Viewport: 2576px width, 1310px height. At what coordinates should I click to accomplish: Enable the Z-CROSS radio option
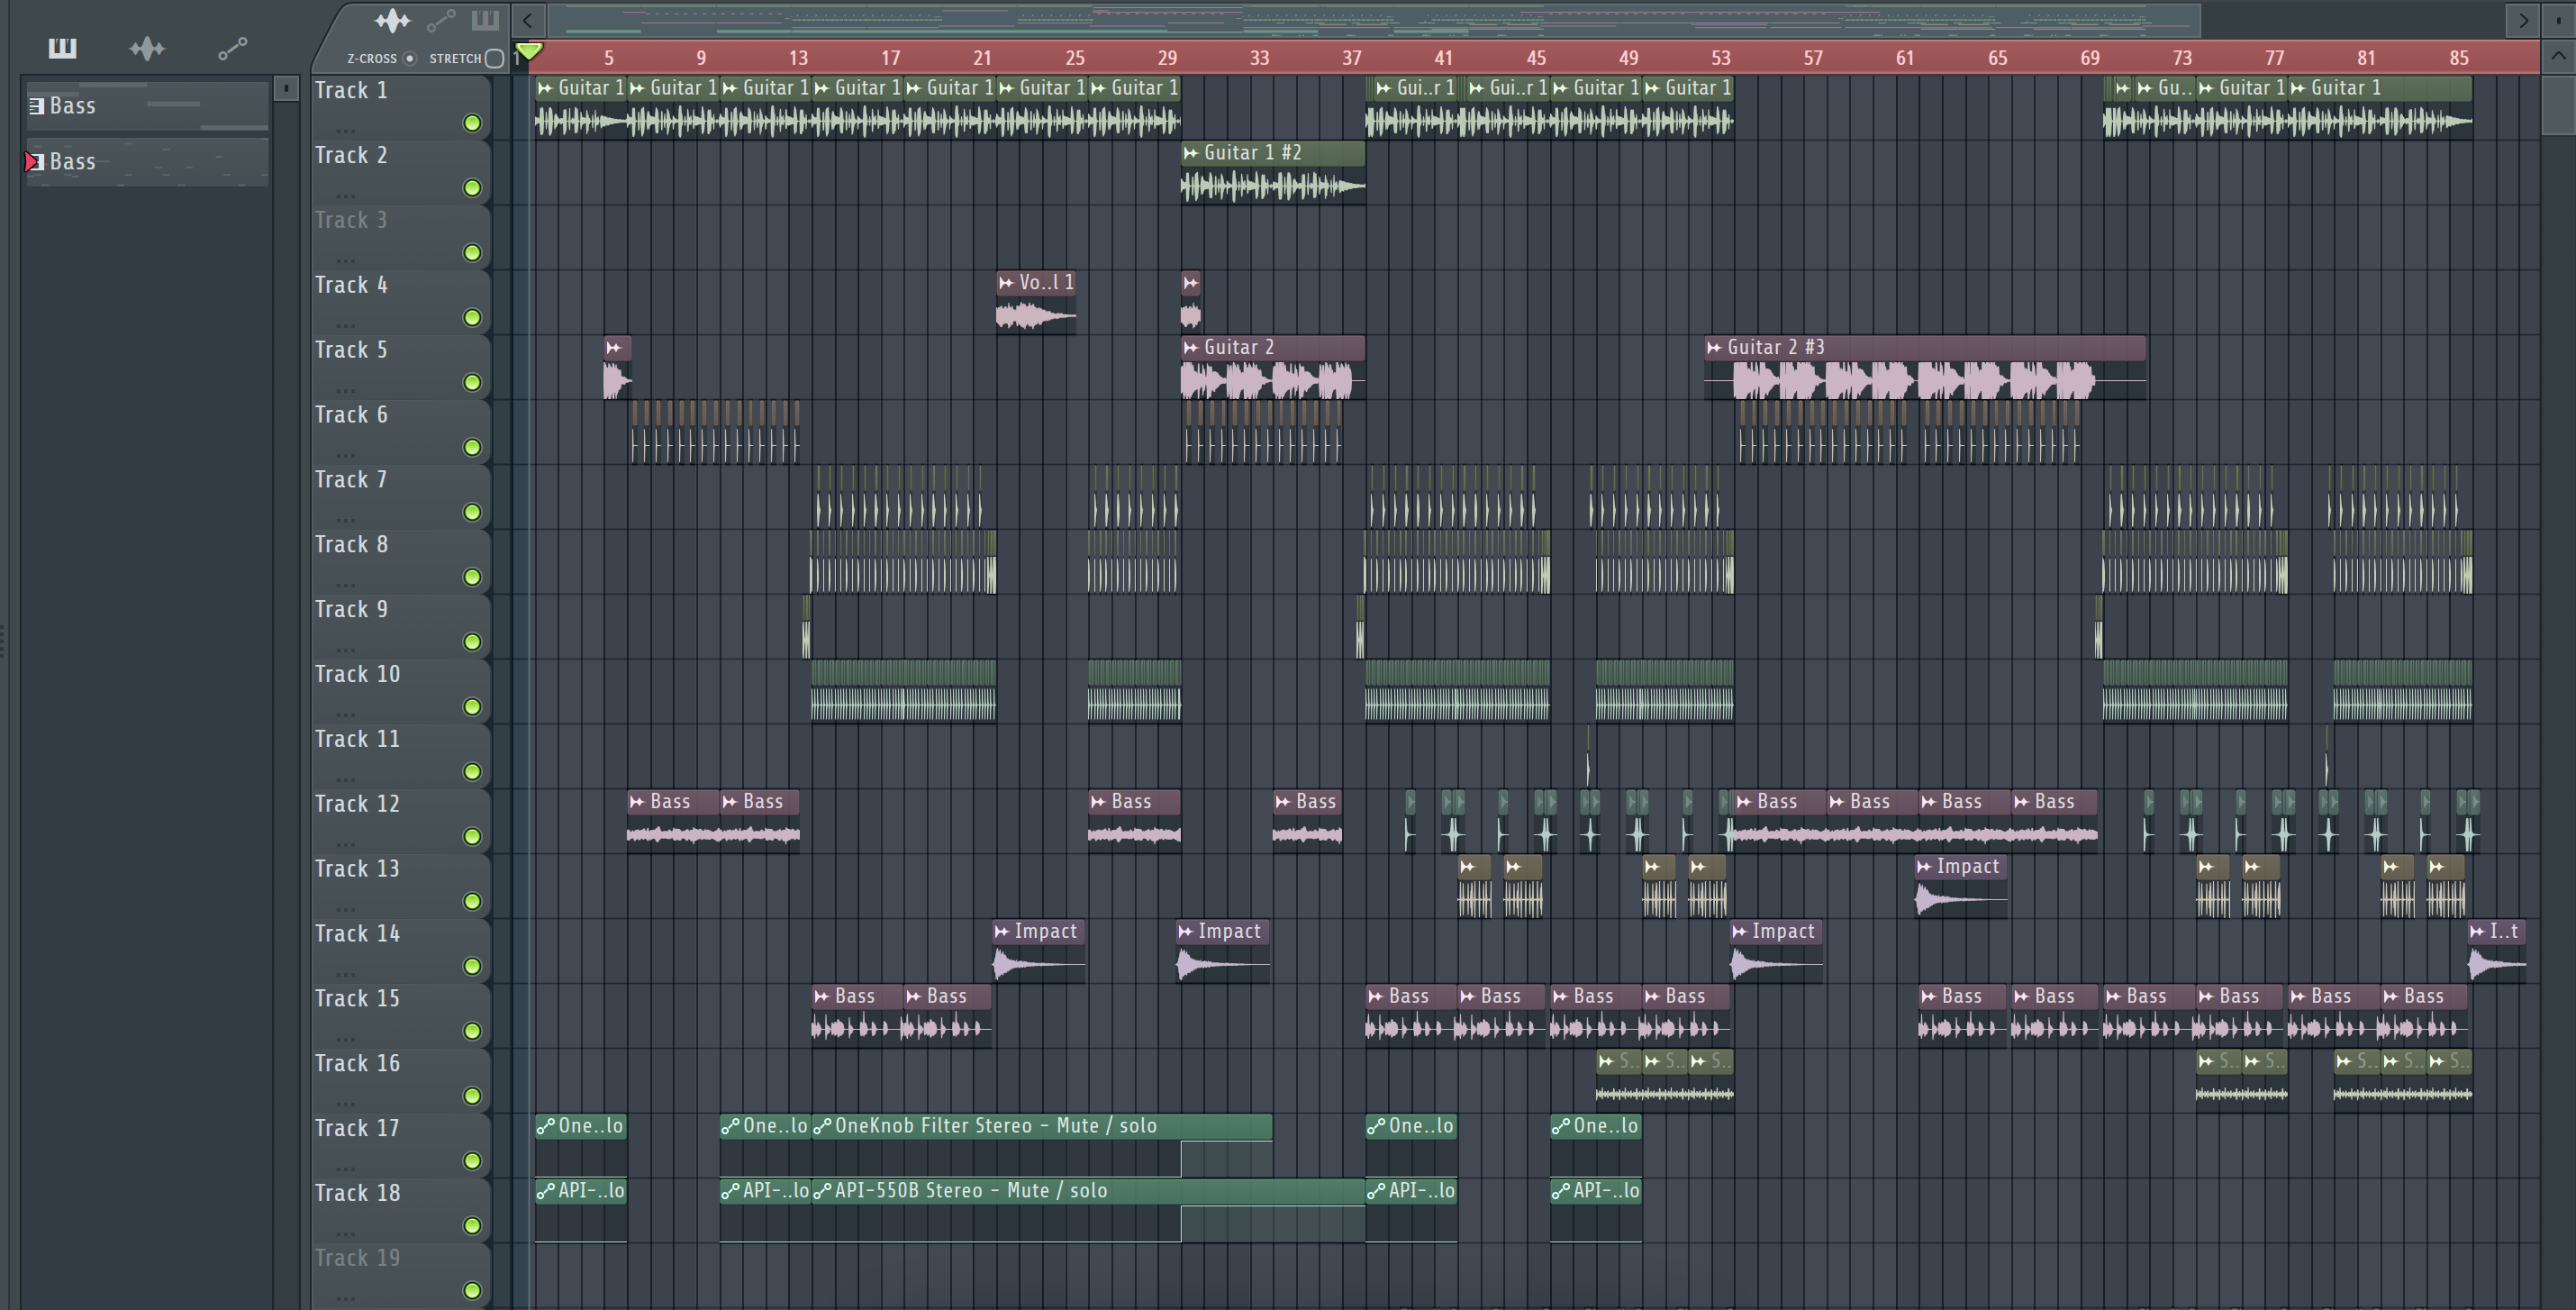tap(409, 58)
